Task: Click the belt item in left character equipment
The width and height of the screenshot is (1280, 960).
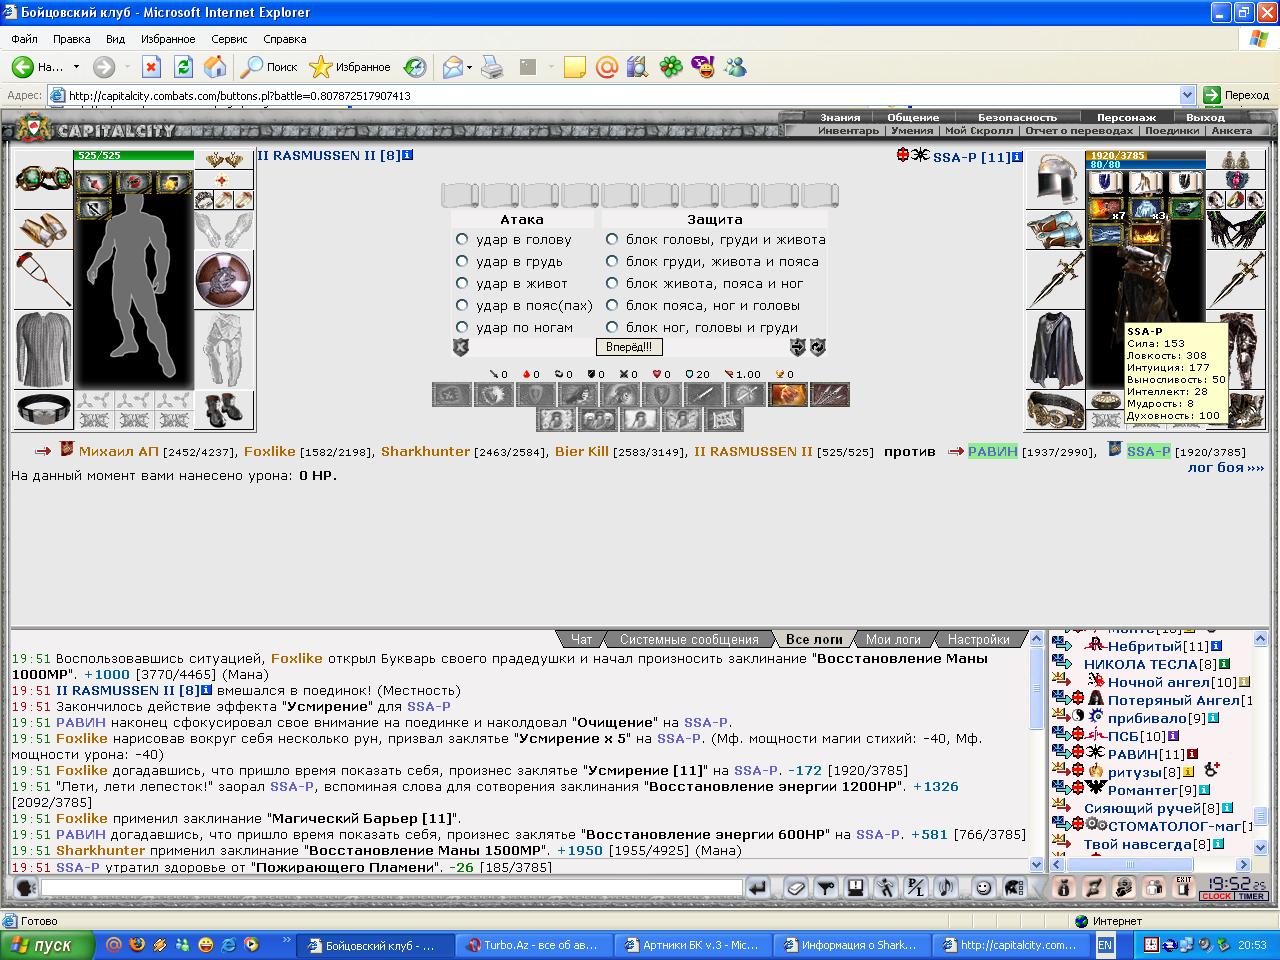Action: [44, 410]
